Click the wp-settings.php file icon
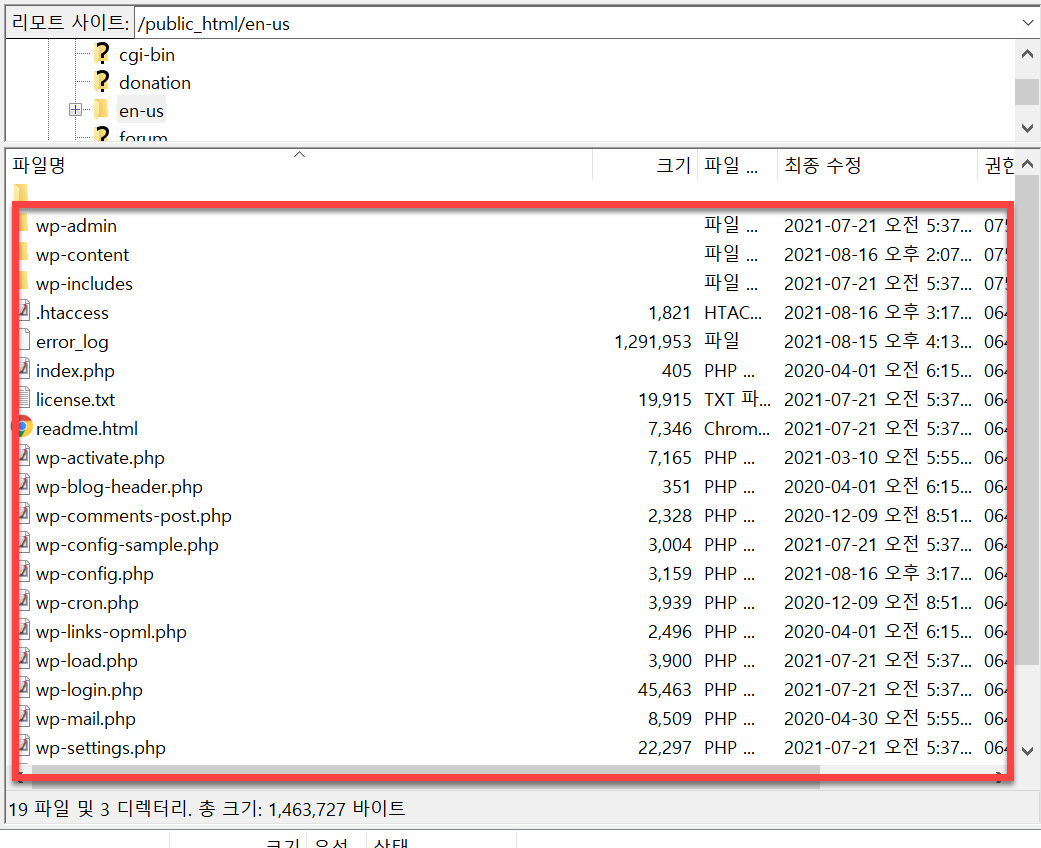The height and width of the screenshot is (848, 1041). (x=24, y=746)
